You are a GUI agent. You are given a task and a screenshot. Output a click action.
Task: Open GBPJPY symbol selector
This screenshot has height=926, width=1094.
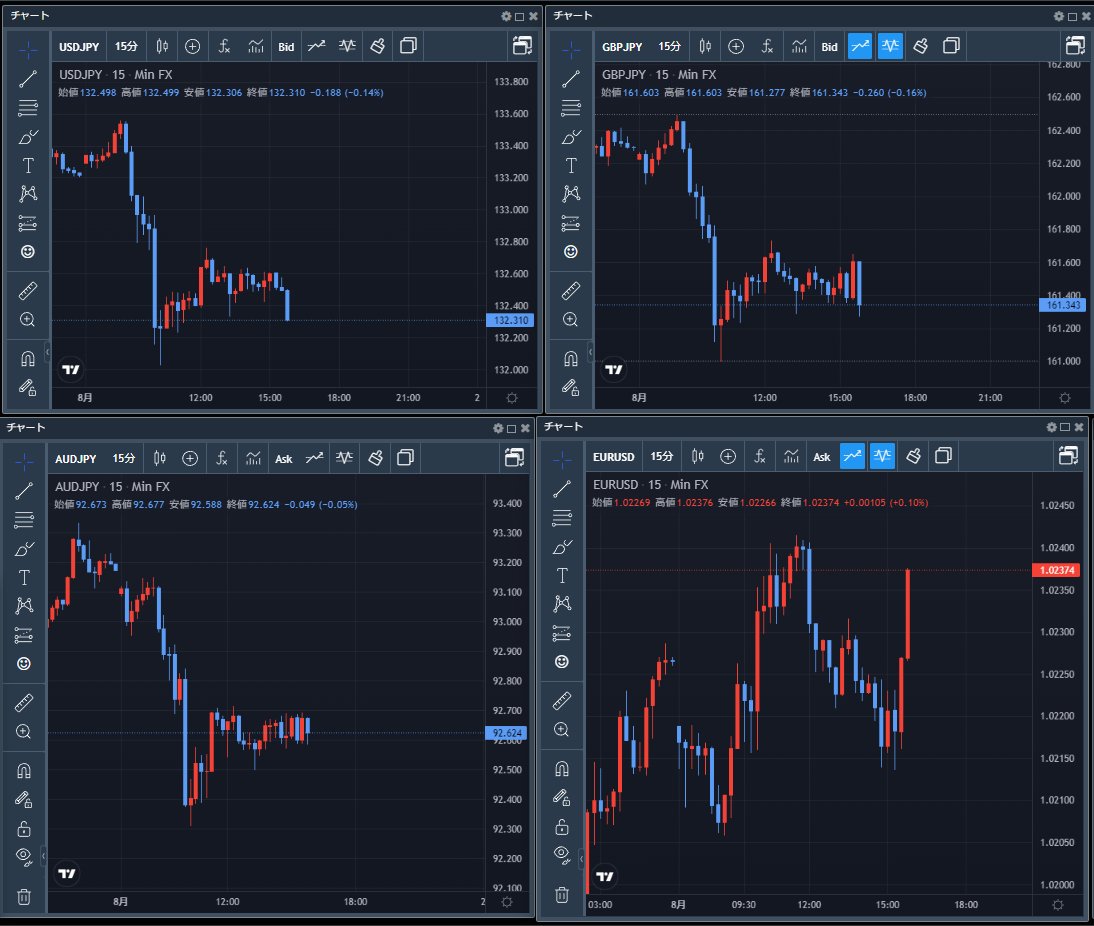tap(622, 47)
